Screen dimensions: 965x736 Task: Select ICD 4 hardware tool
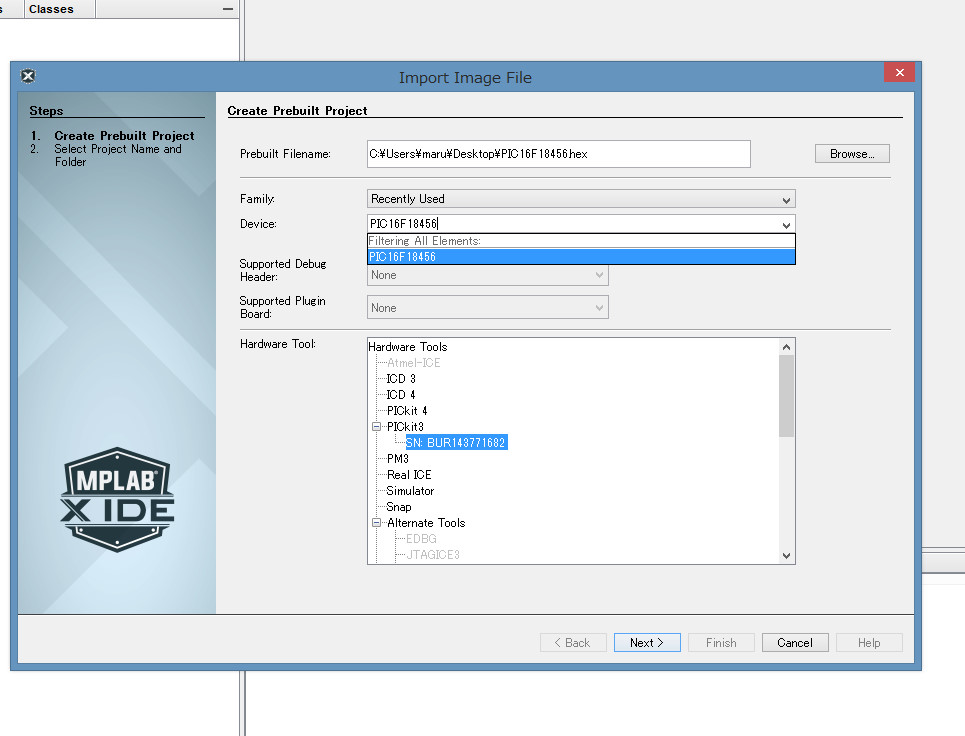coord(401,395)
